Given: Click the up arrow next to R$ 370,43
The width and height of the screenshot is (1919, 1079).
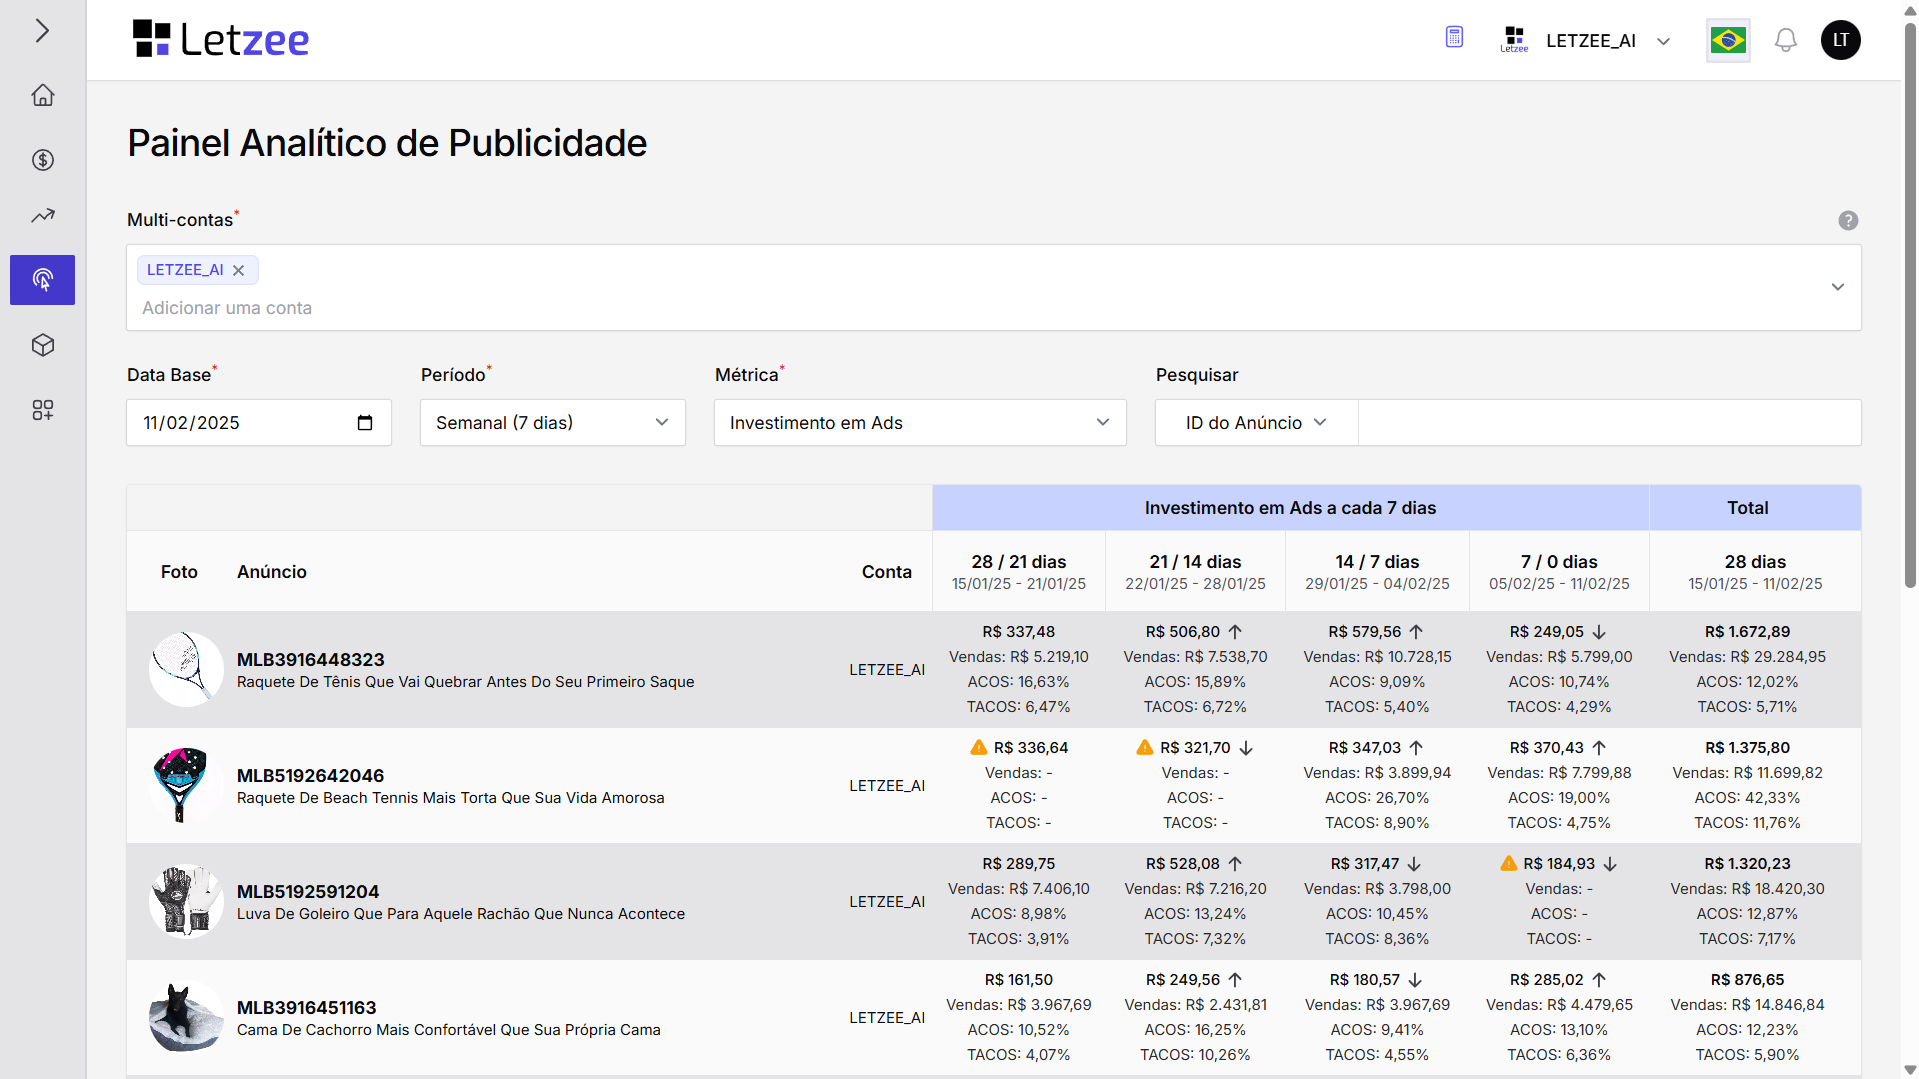Looking at the screenshot, I should click(1599, 748).
